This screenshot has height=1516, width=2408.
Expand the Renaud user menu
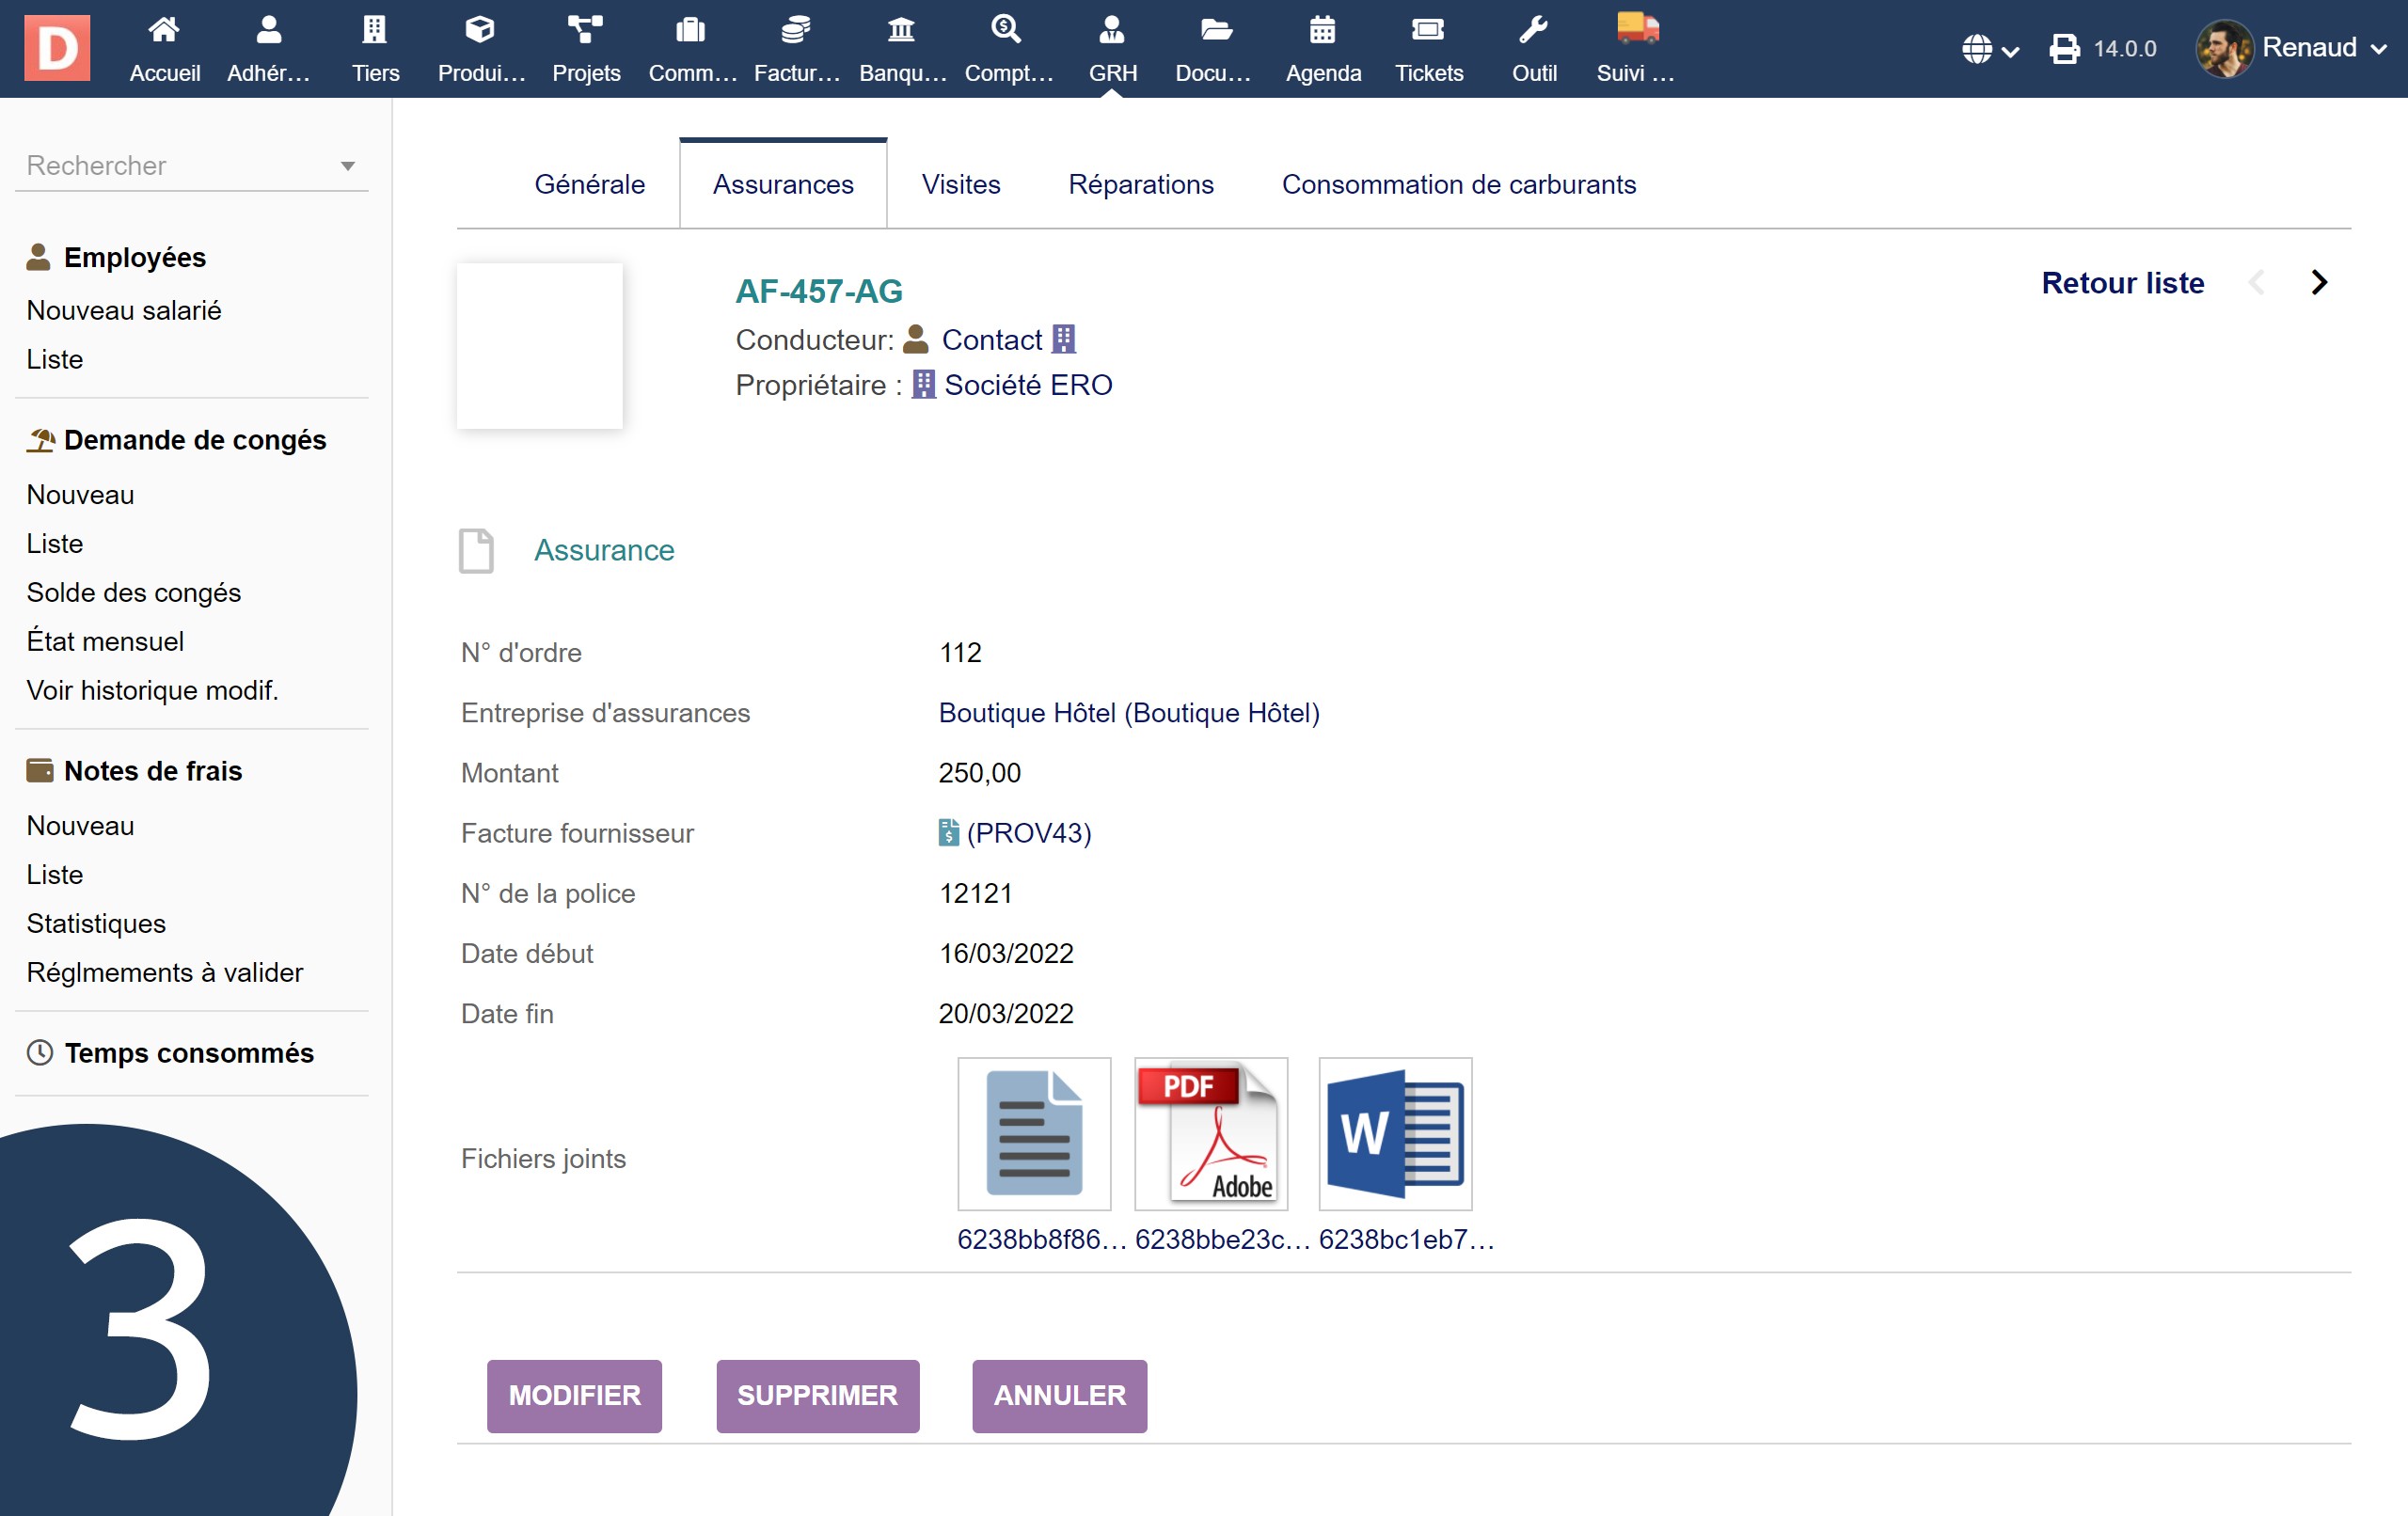click(x=2308, y=48)
